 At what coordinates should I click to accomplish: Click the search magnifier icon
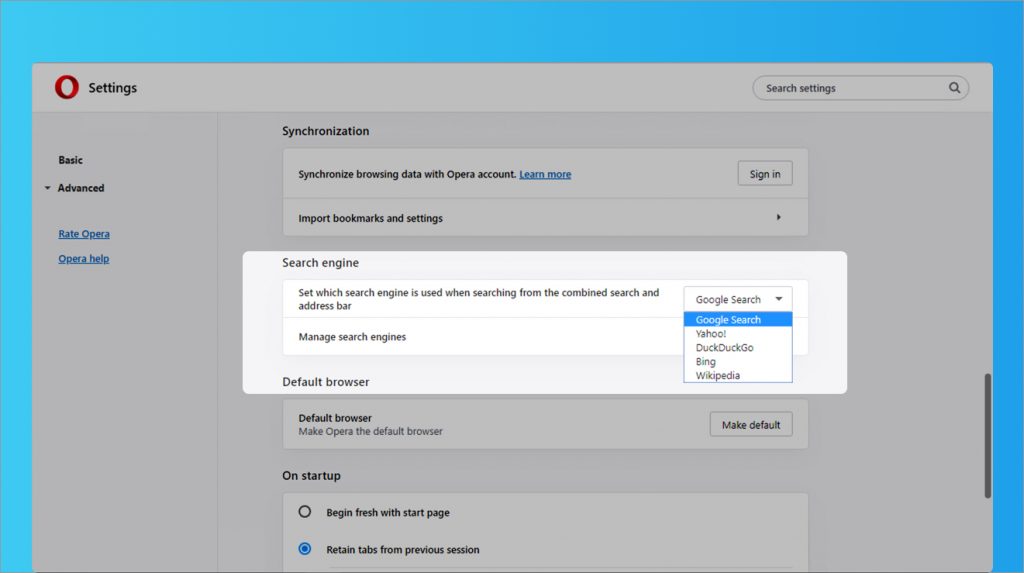pos(954,88)
